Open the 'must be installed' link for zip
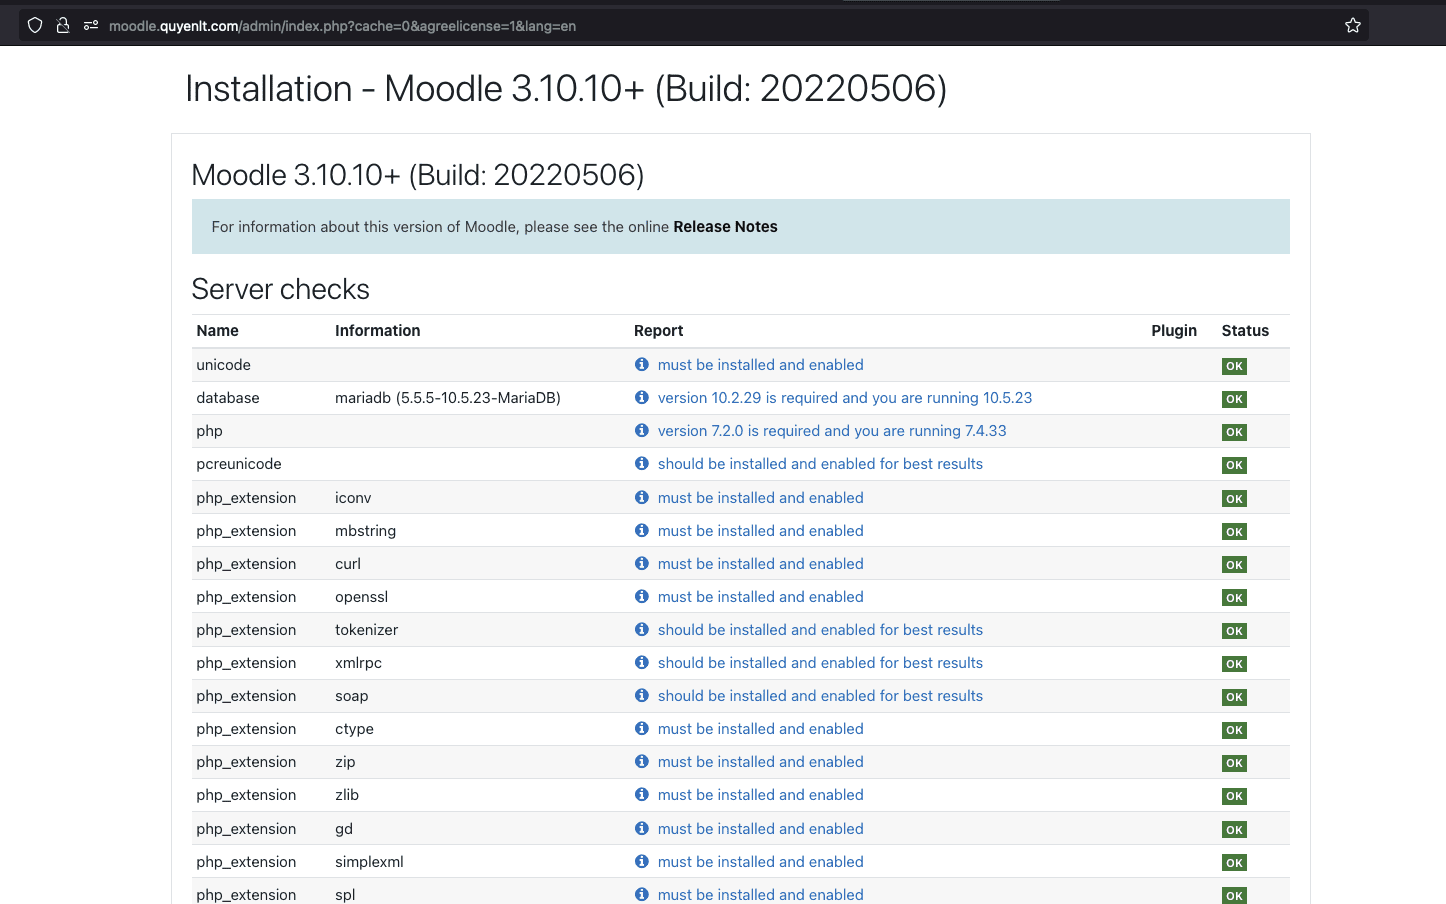The height and width of the screenshot is (904, 1446). point(760,762)
